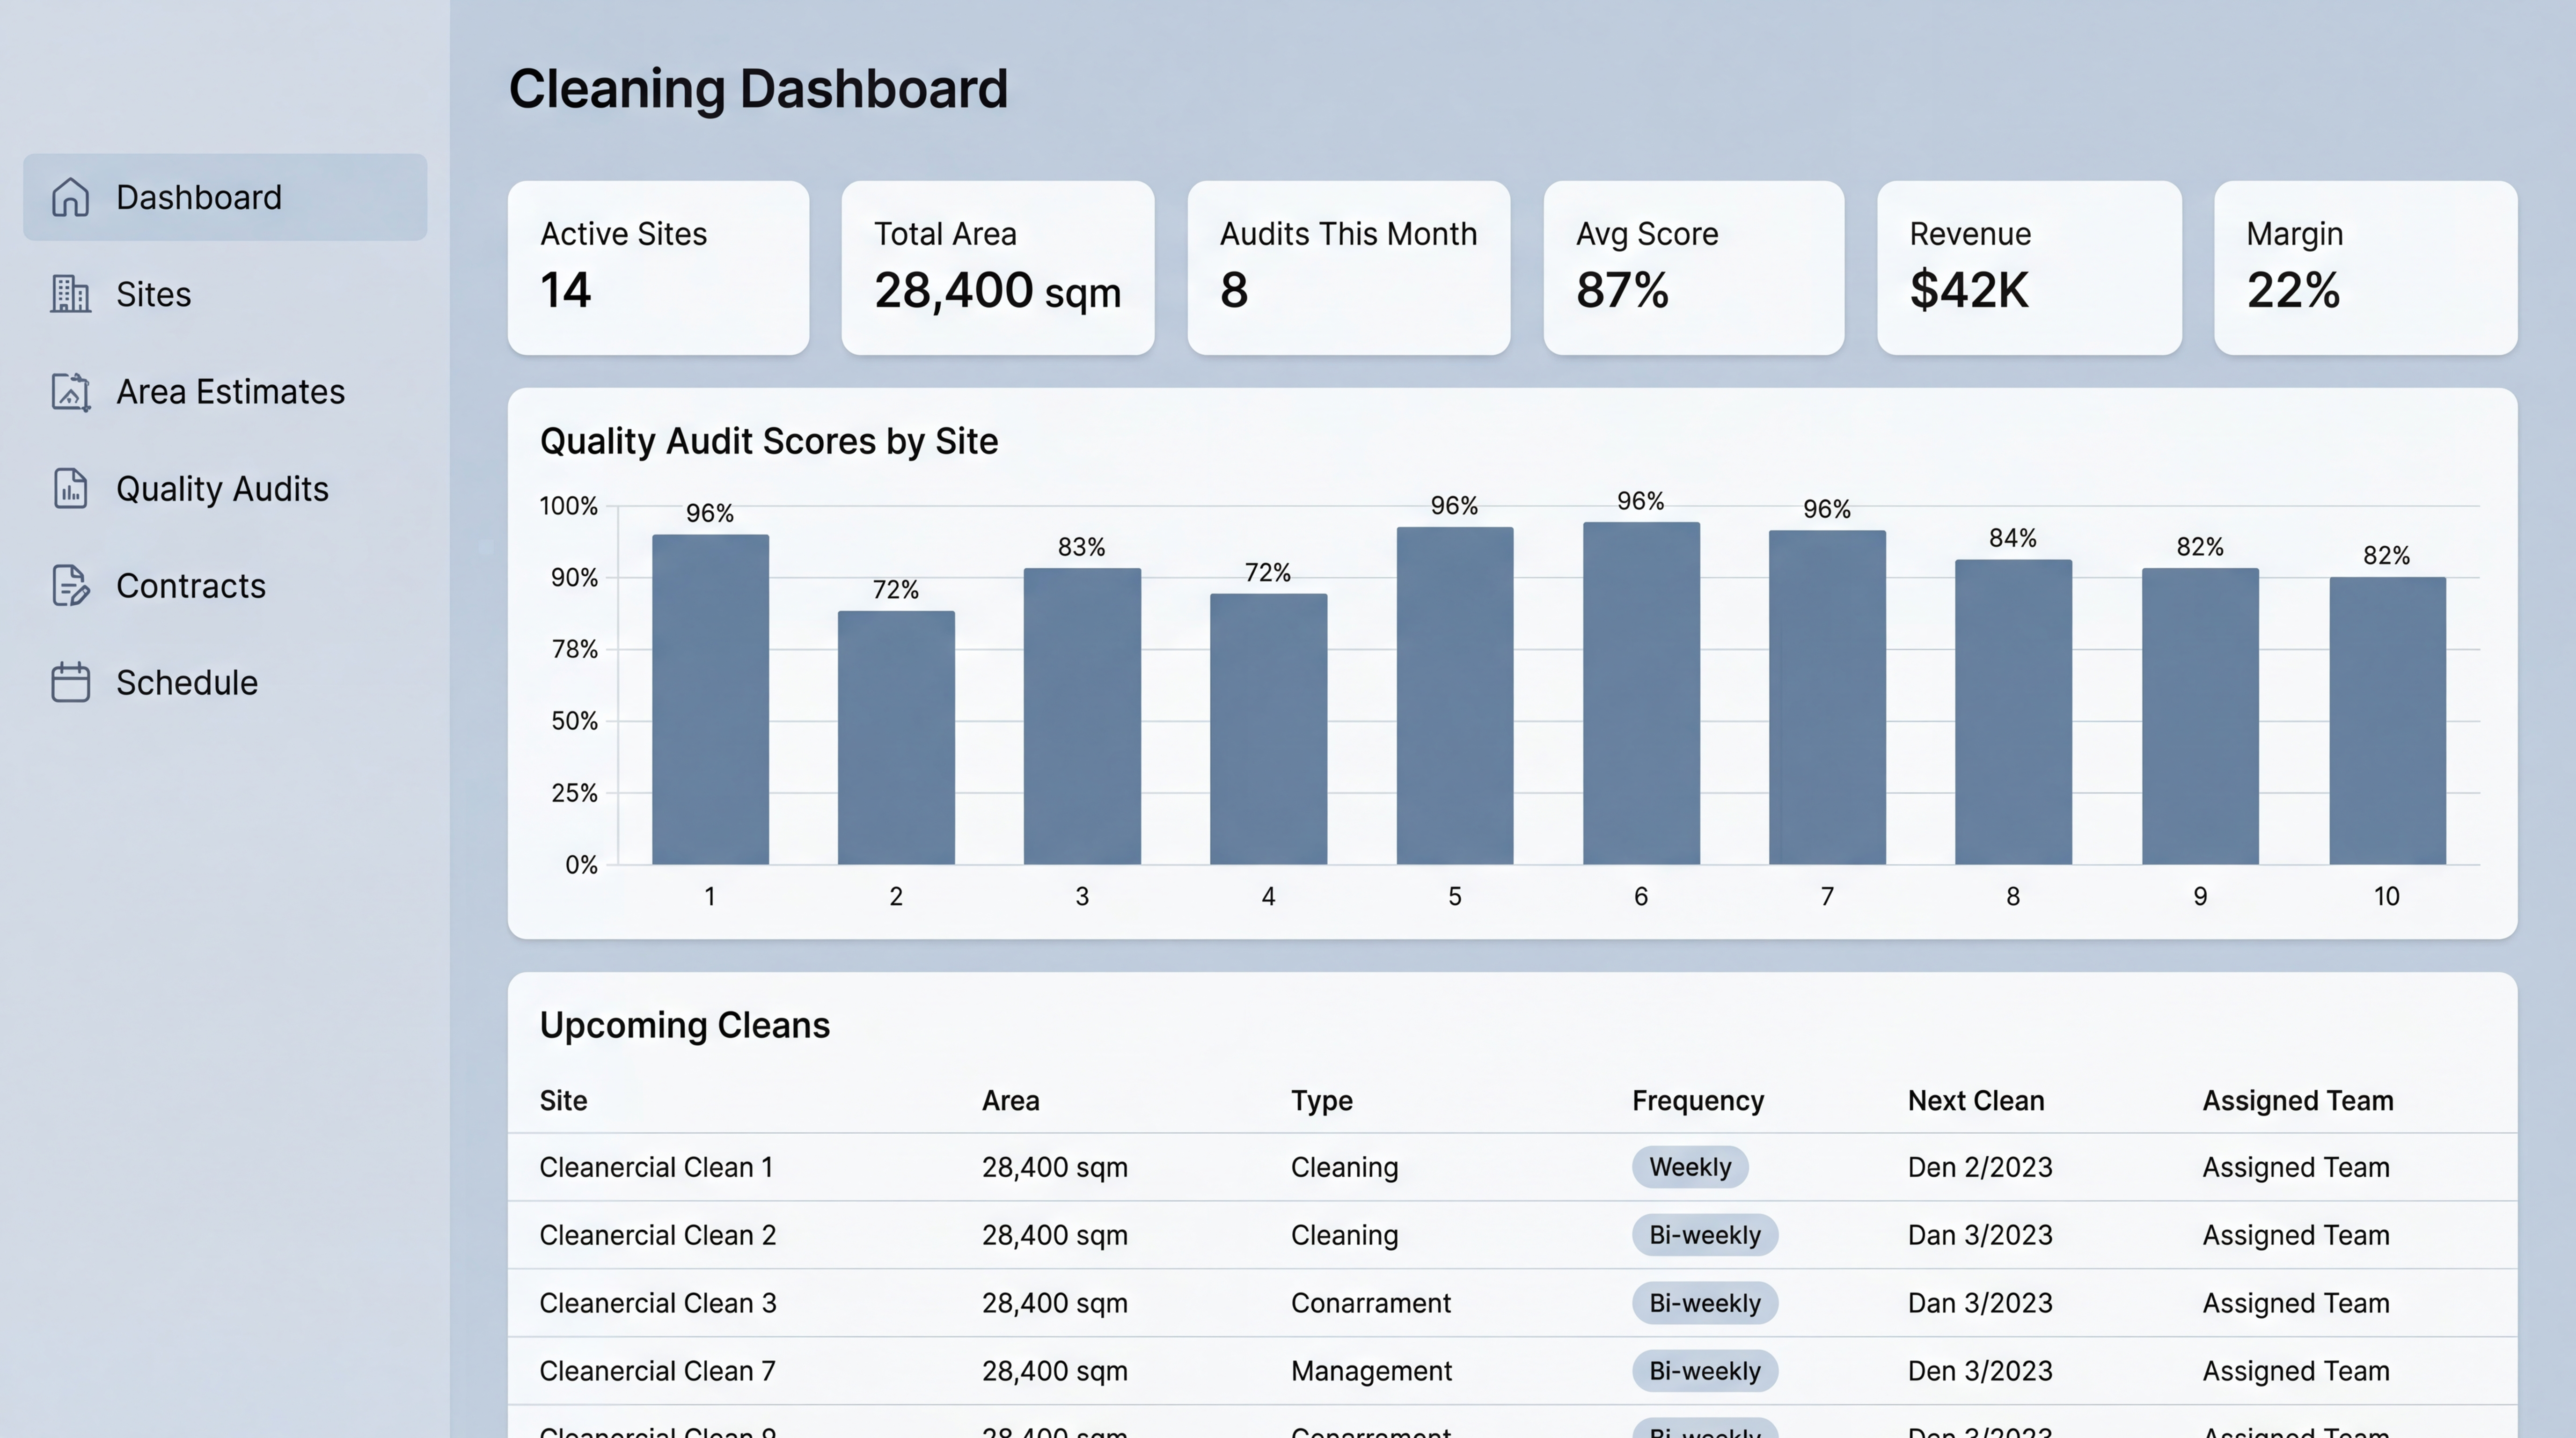Click the Contracts document icon
Screen dimensions: 2576x1438
70,585
